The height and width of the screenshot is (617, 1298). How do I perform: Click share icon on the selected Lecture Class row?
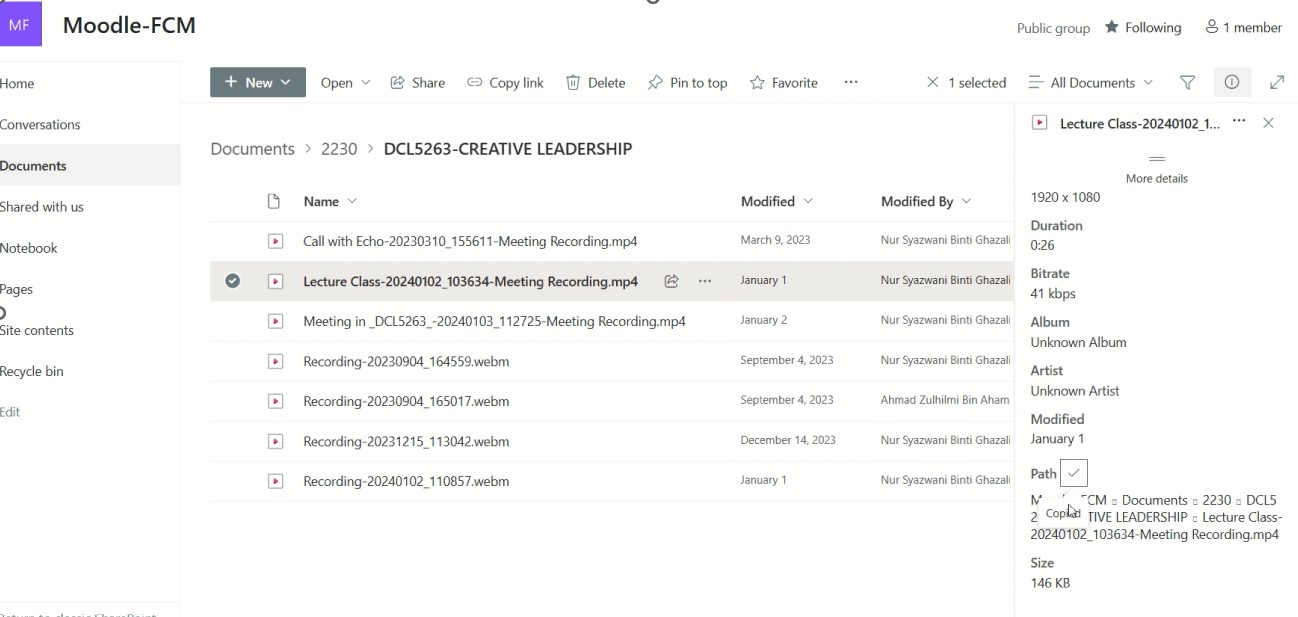point(672,282)
